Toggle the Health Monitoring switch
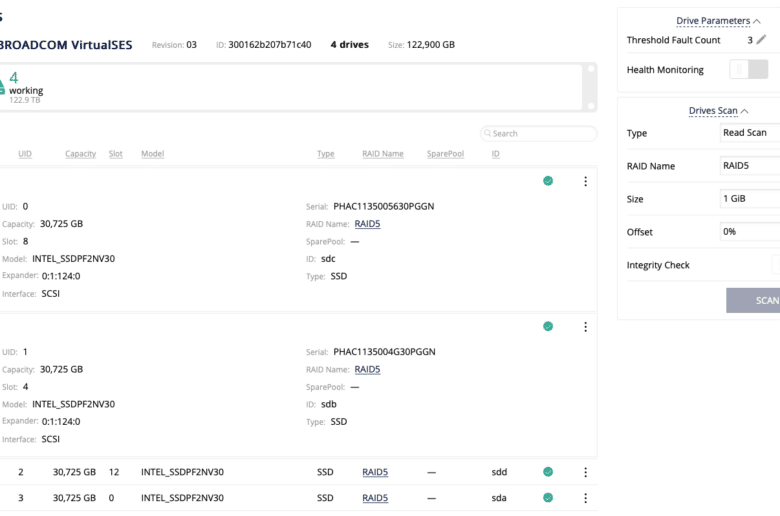 click(749, 69)
